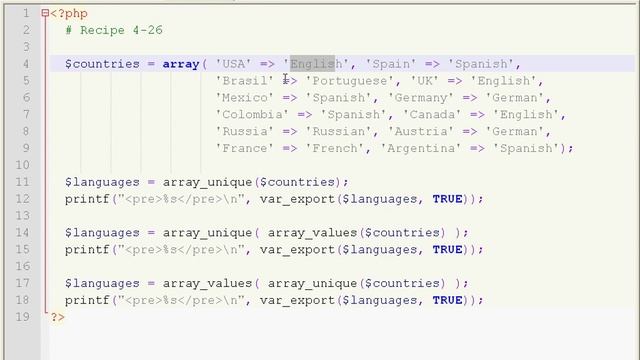Click the 'Mexico' key string
Screen dimensions: 640x360
(x=244, y=98)
